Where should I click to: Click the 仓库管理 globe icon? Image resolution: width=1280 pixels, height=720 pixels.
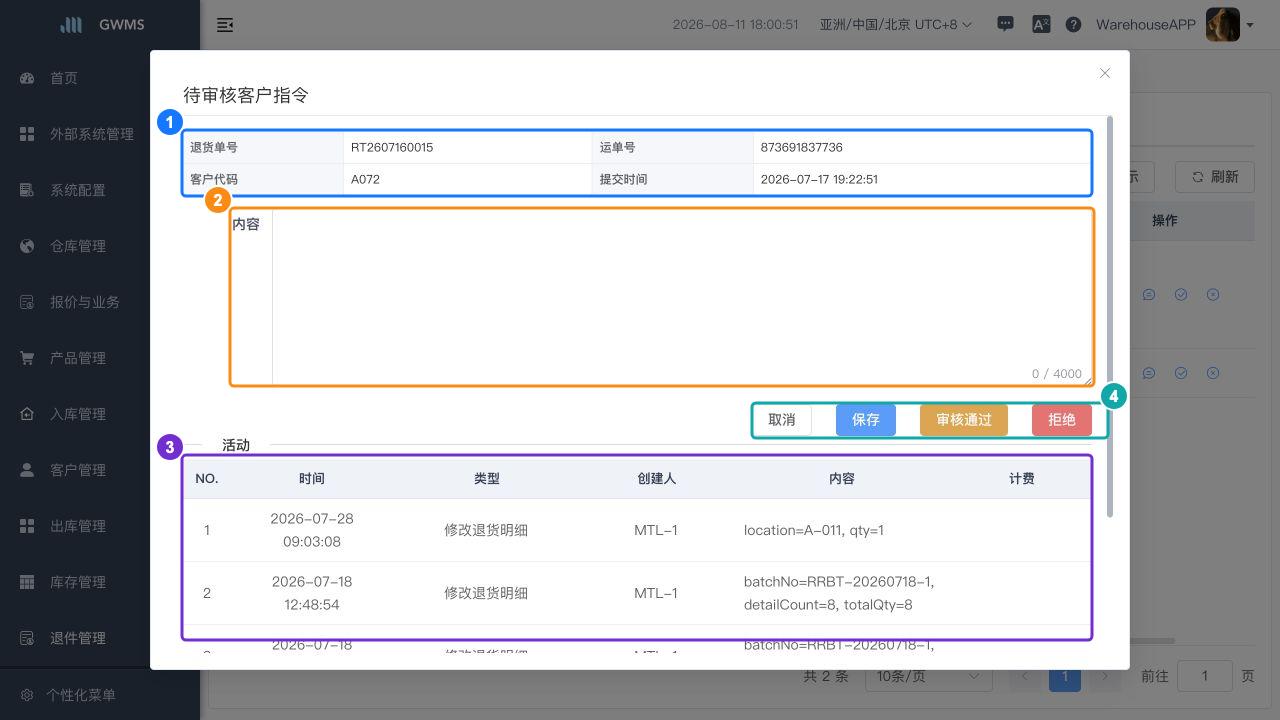point(28,246)
